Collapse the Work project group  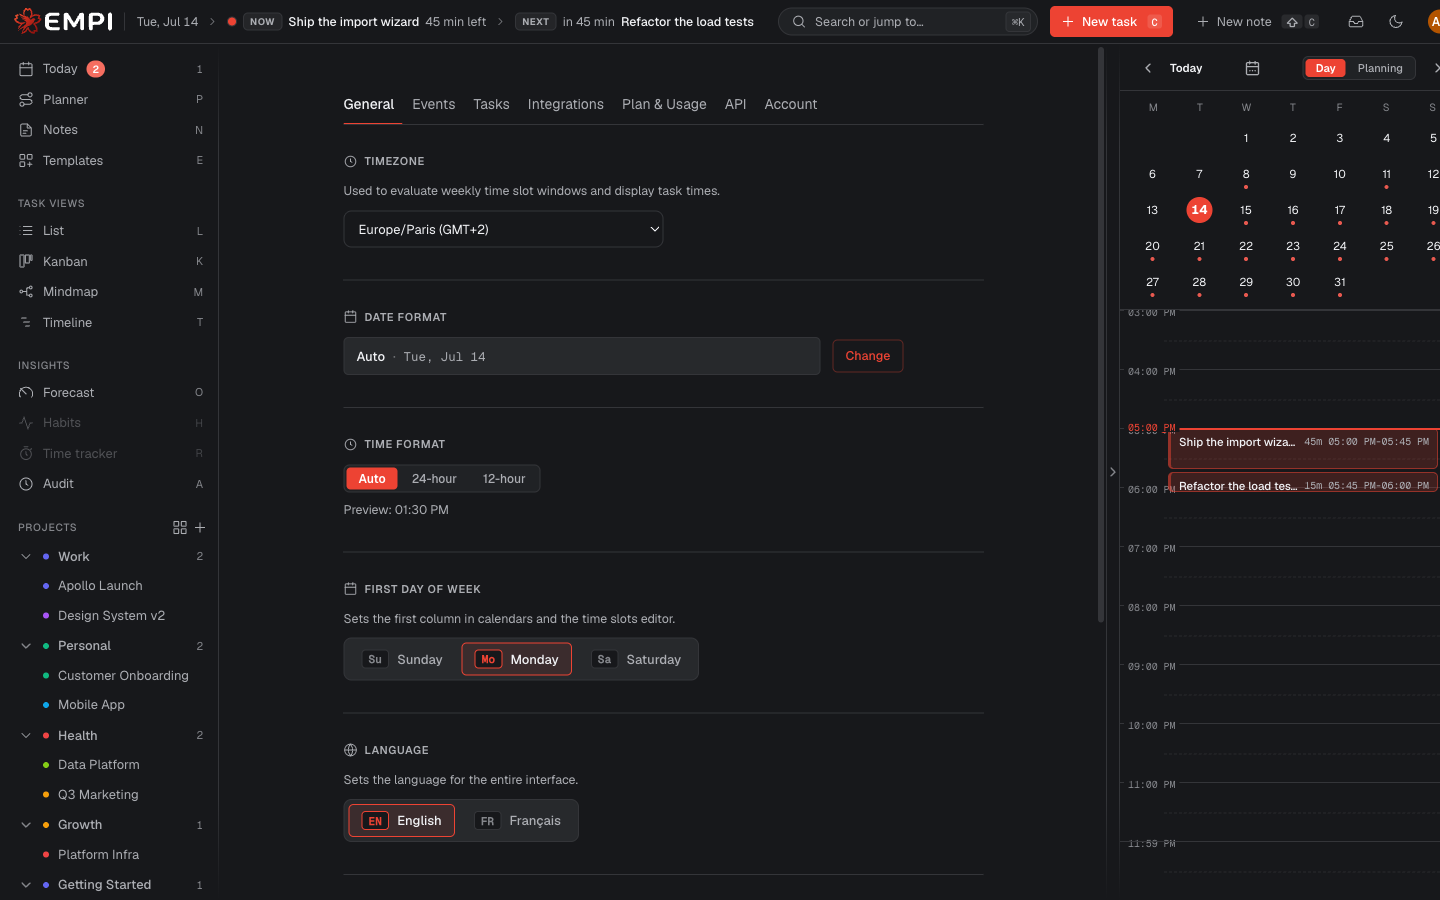(26, 556)
